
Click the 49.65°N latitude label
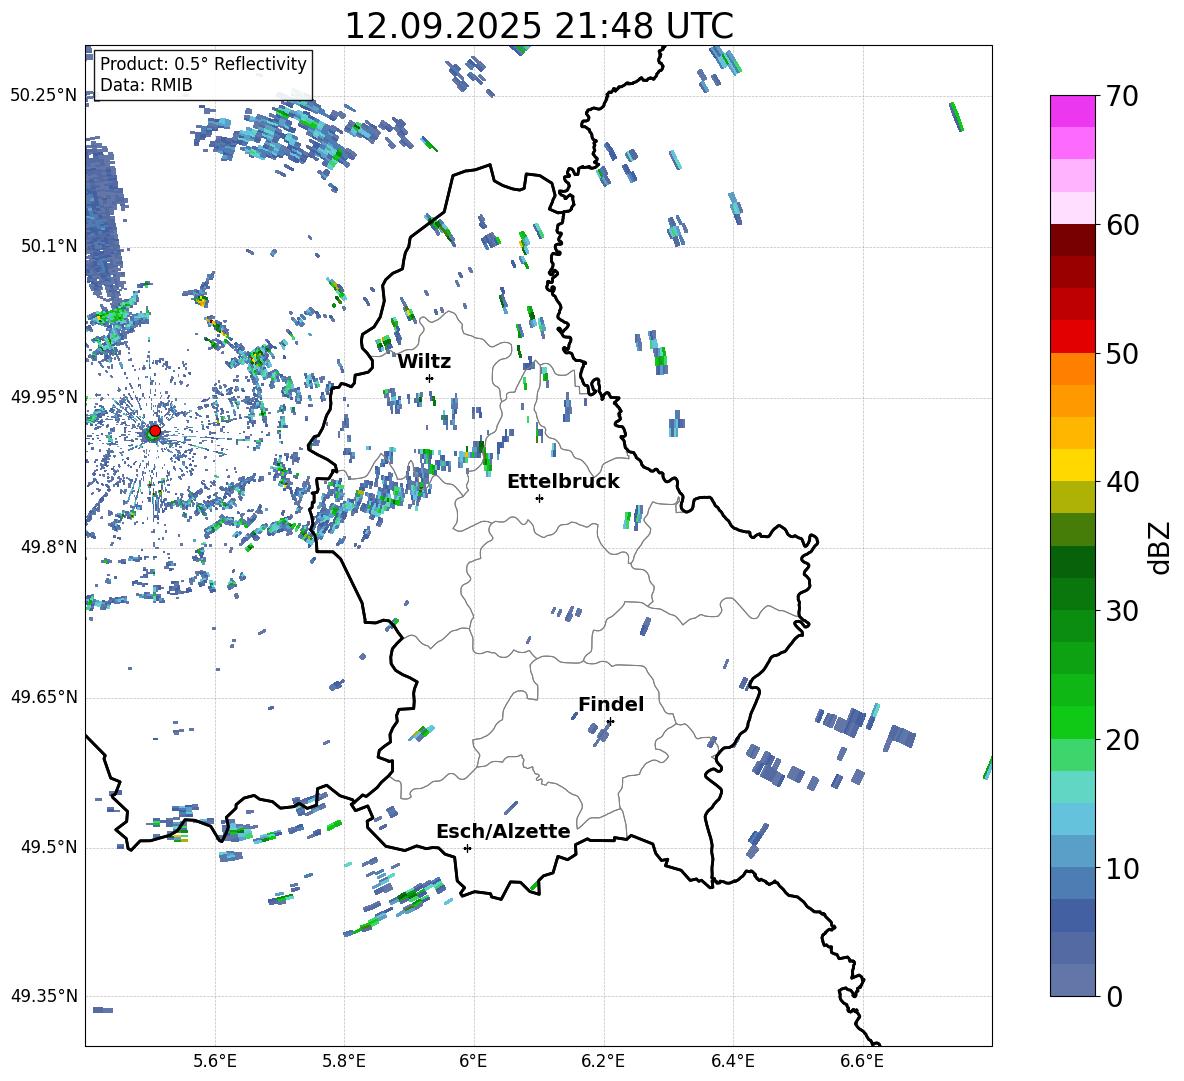tap(44, 697)
